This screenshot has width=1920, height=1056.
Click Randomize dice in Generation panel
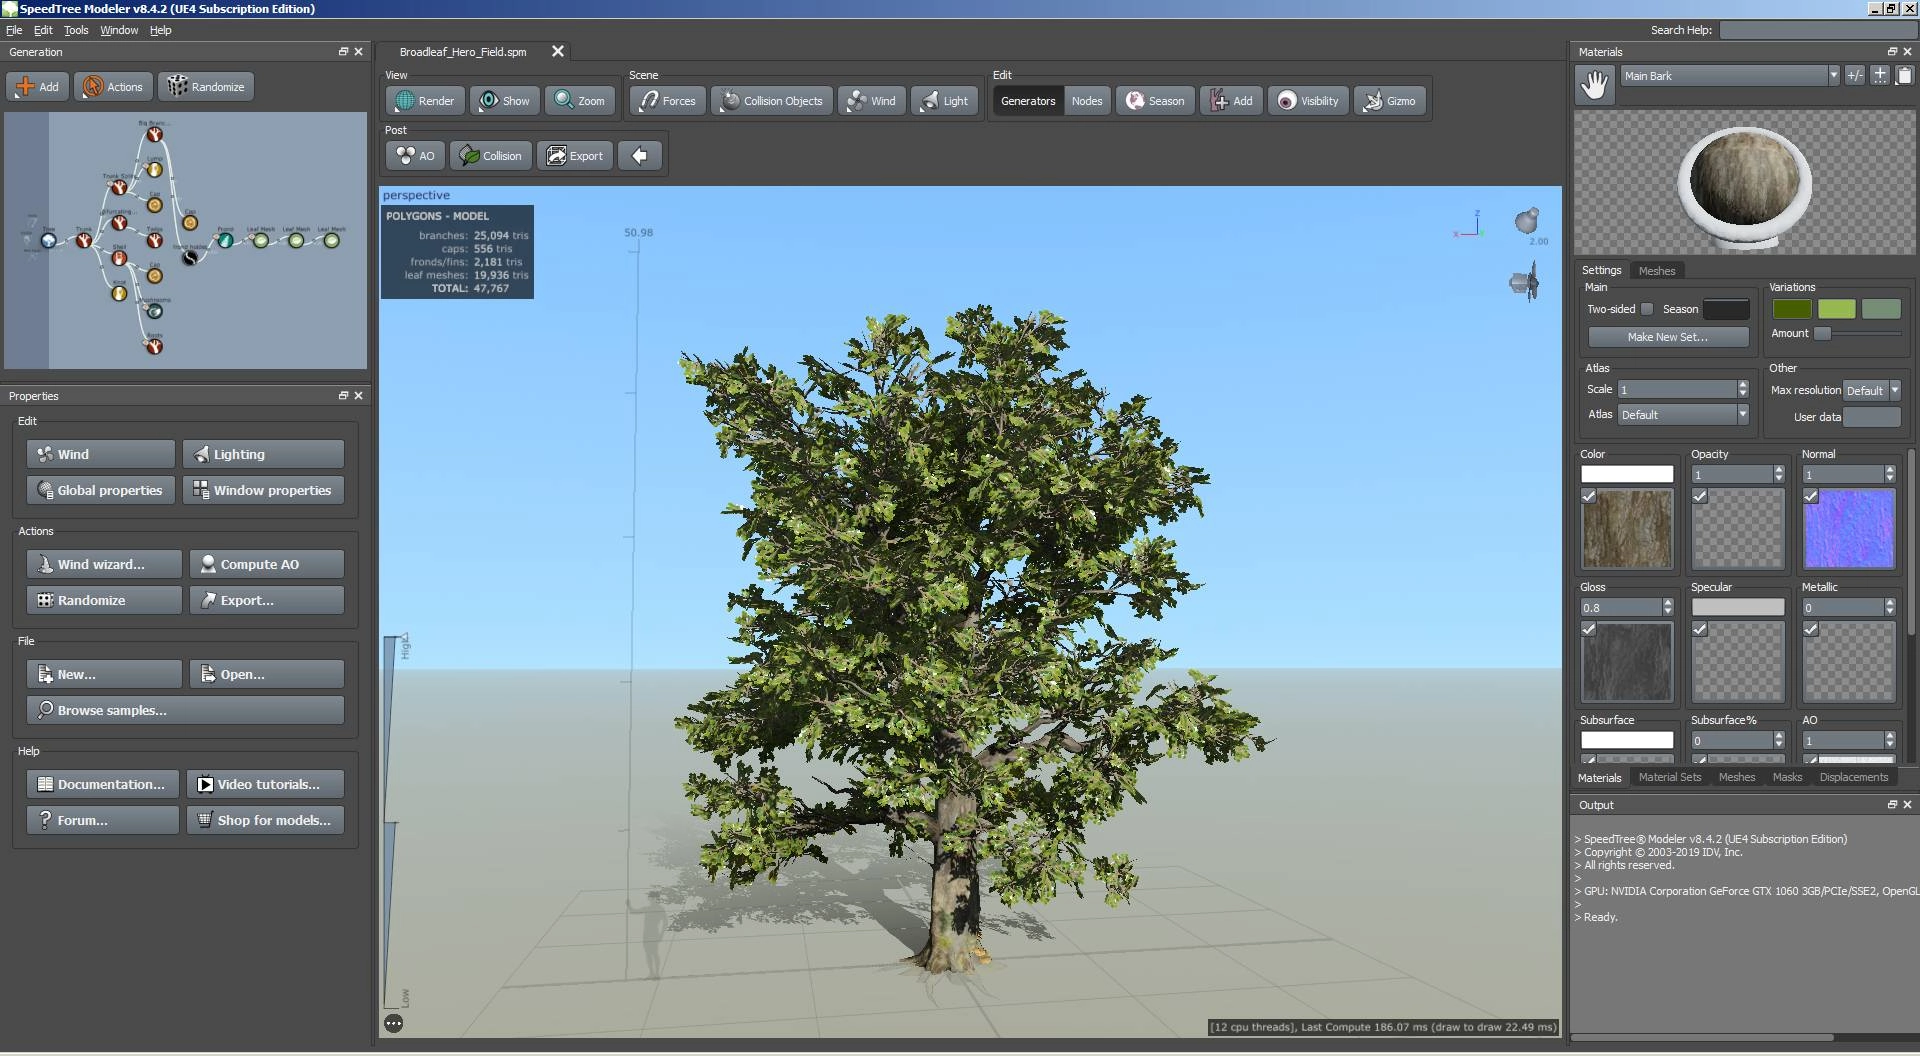click(206, 87)
